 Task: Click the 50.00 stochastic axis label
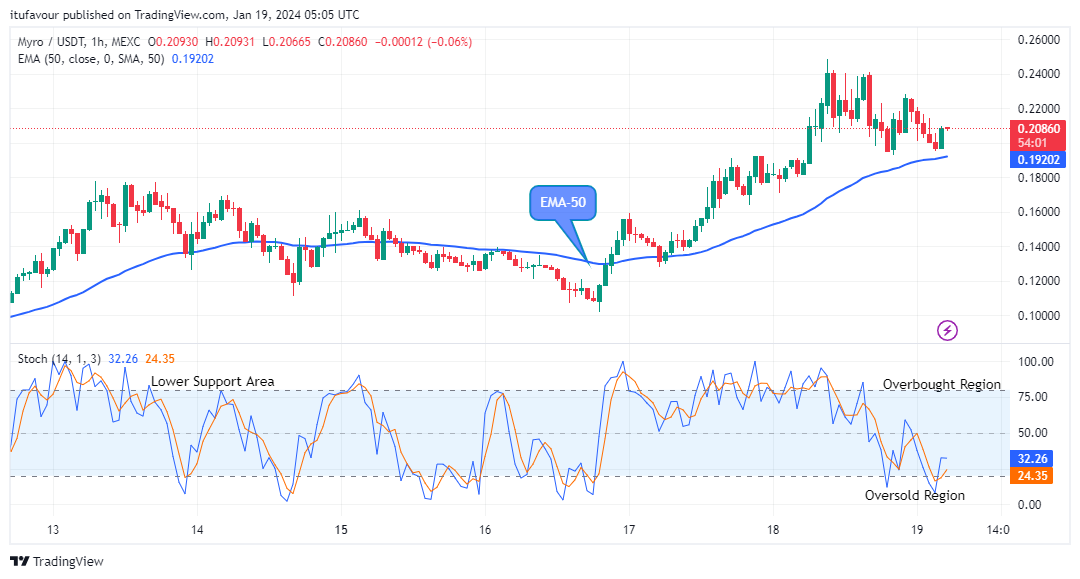(1032, 432)
